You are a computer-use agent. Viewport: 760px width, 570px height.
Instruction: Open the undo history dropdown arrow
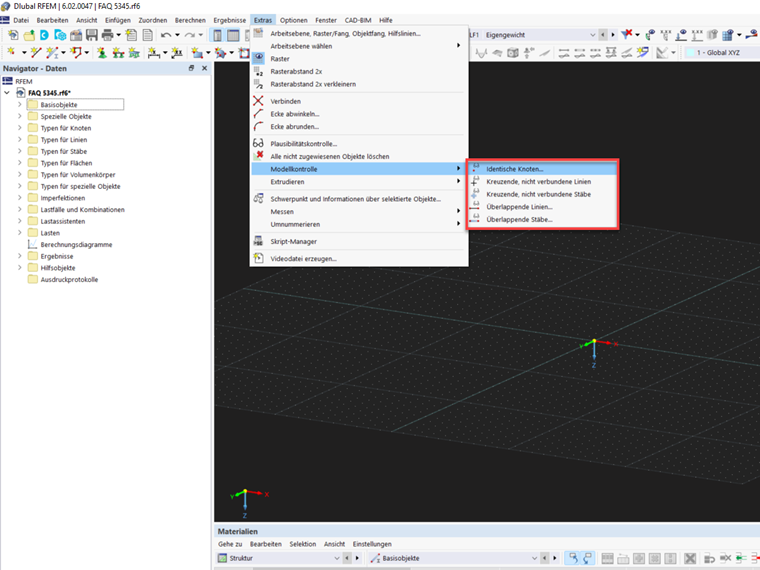click(177, 35)
